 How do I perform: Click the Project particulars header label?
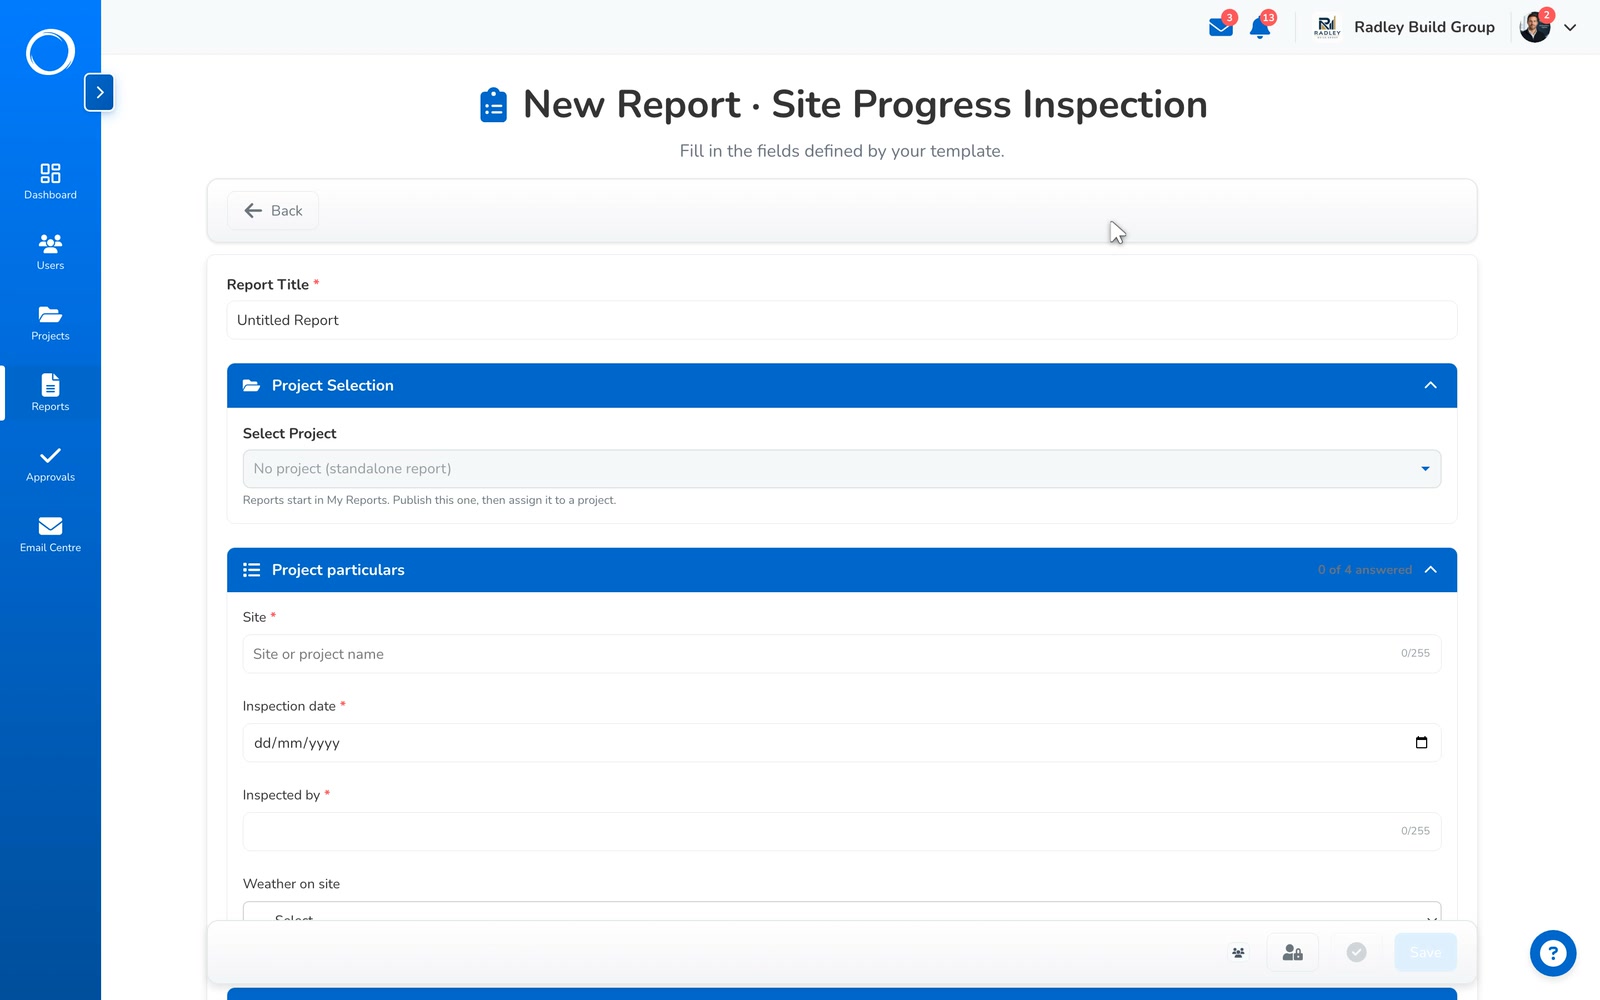(x=338, y=570)
